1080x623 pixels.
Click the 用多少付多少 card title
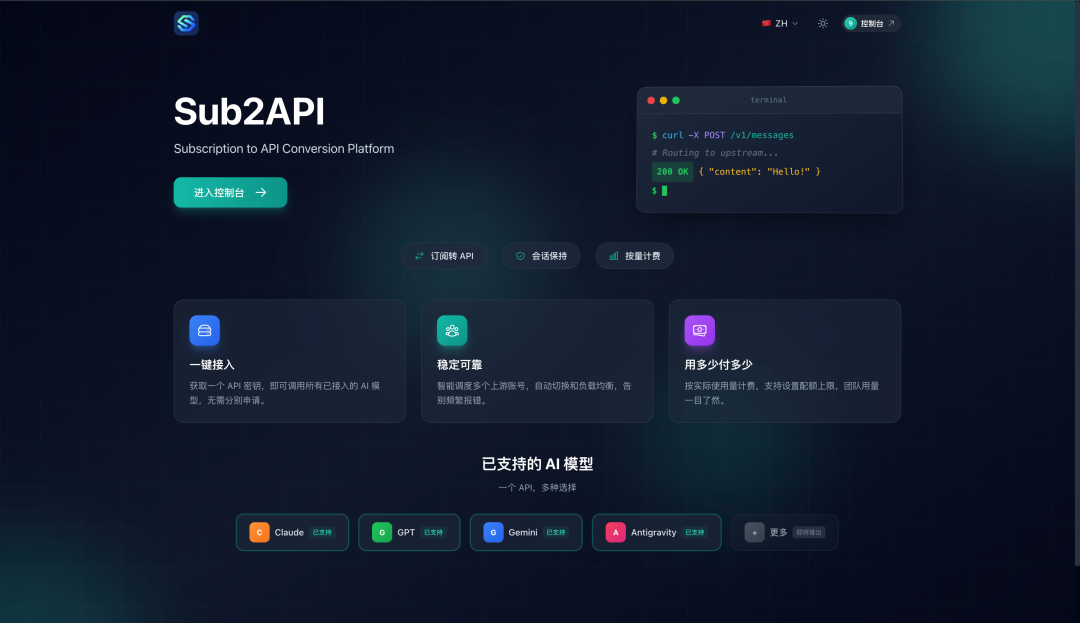(x=718, y=365)
